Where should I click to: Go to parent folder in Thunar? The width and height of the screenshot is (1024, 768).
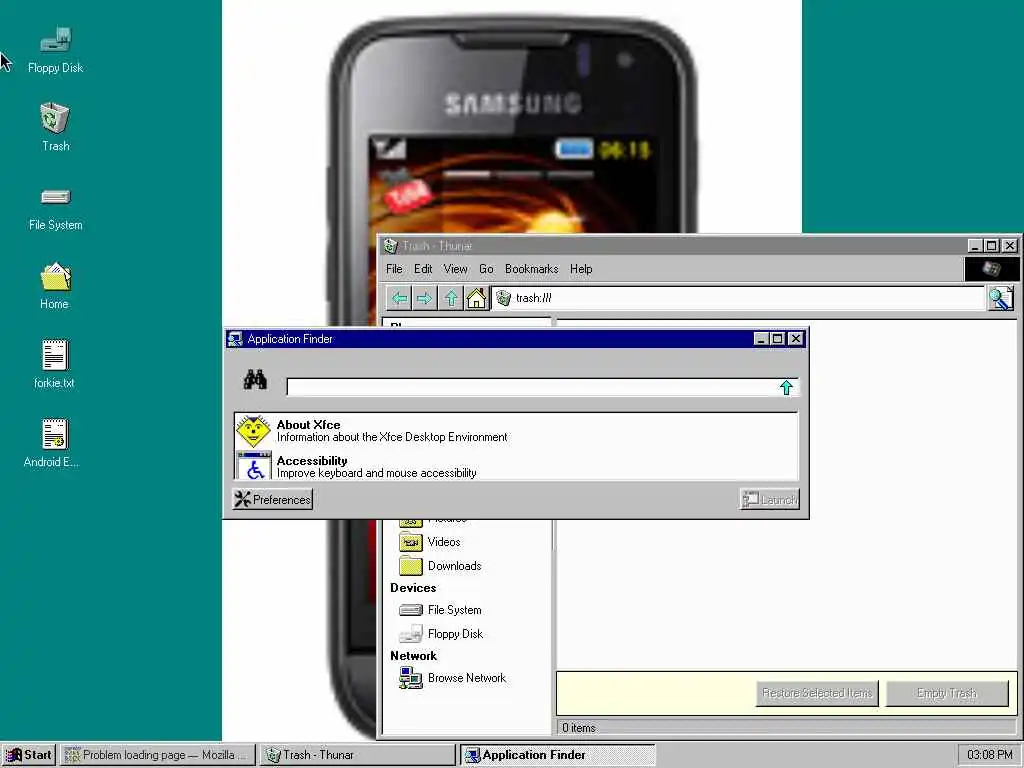451,298
